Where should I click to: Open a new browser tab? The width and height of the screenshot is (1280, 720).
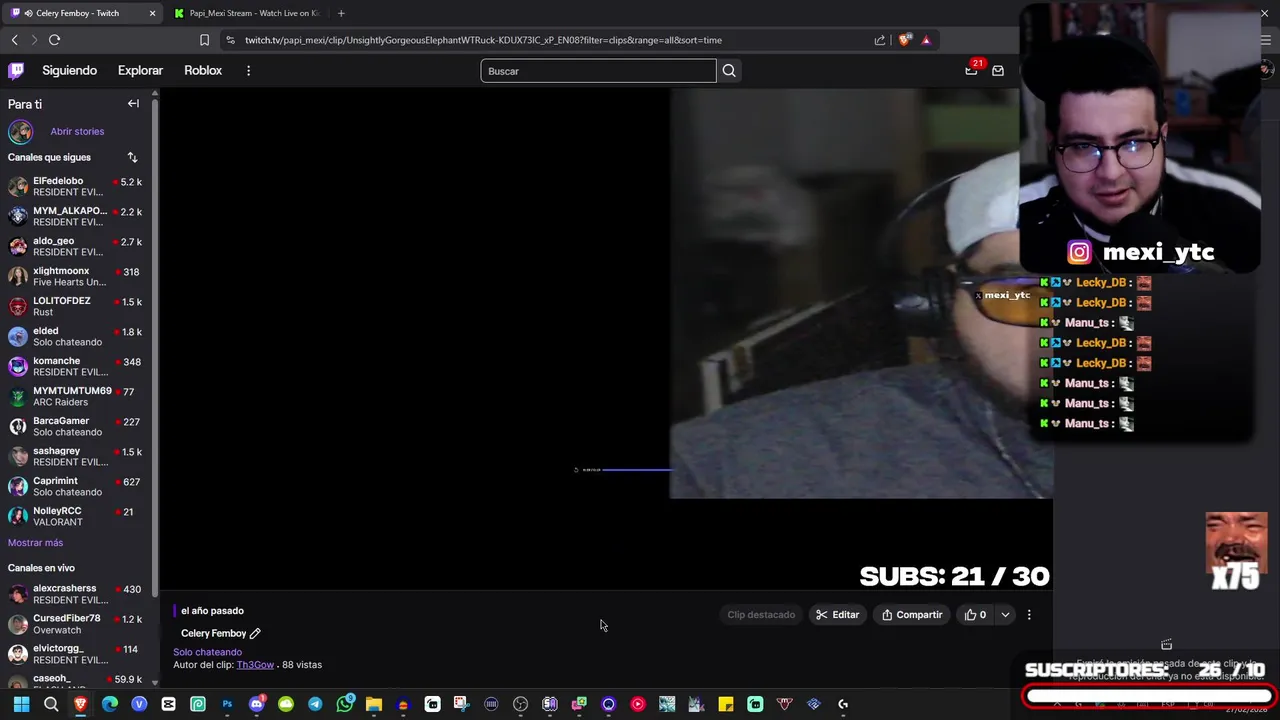point(341,13)
